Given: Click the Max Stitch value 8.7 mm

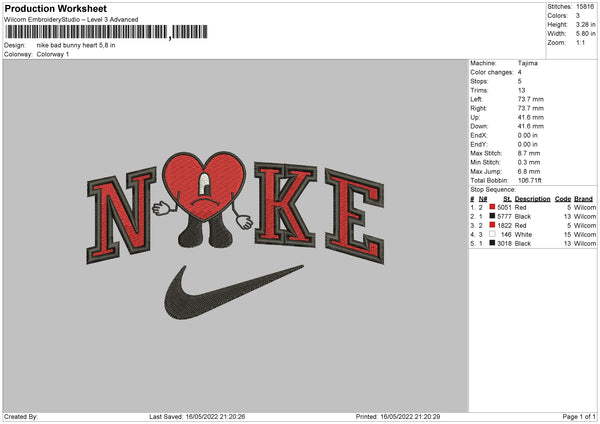Looking at the screenshot, I should point(529,153).
